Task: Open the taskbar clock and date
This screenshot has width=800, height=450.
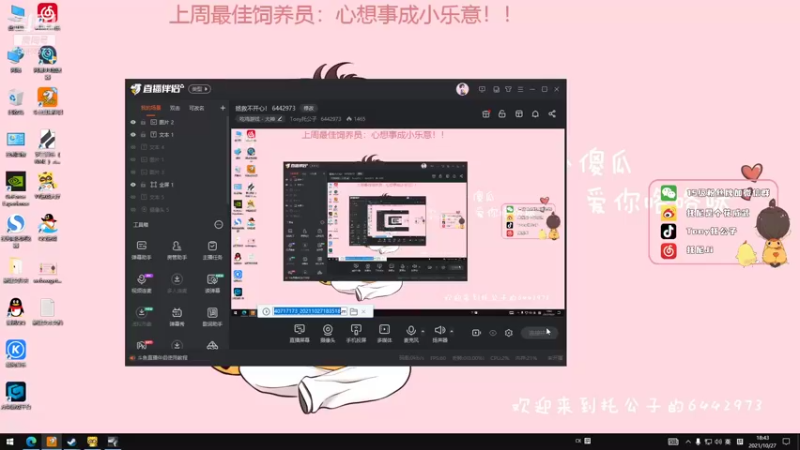Action: coord(762,442)
